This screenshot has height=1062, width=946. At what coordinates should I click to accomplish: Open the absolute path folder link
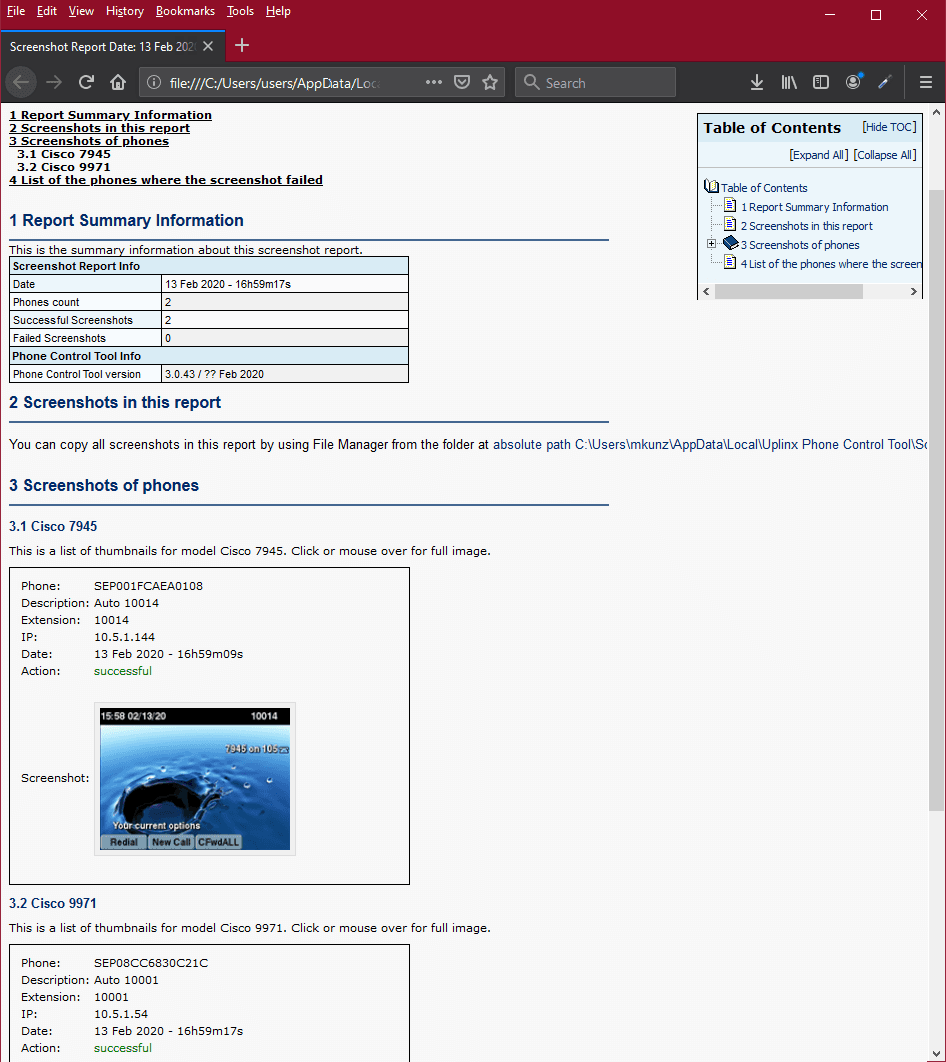[x=710, y=445]
